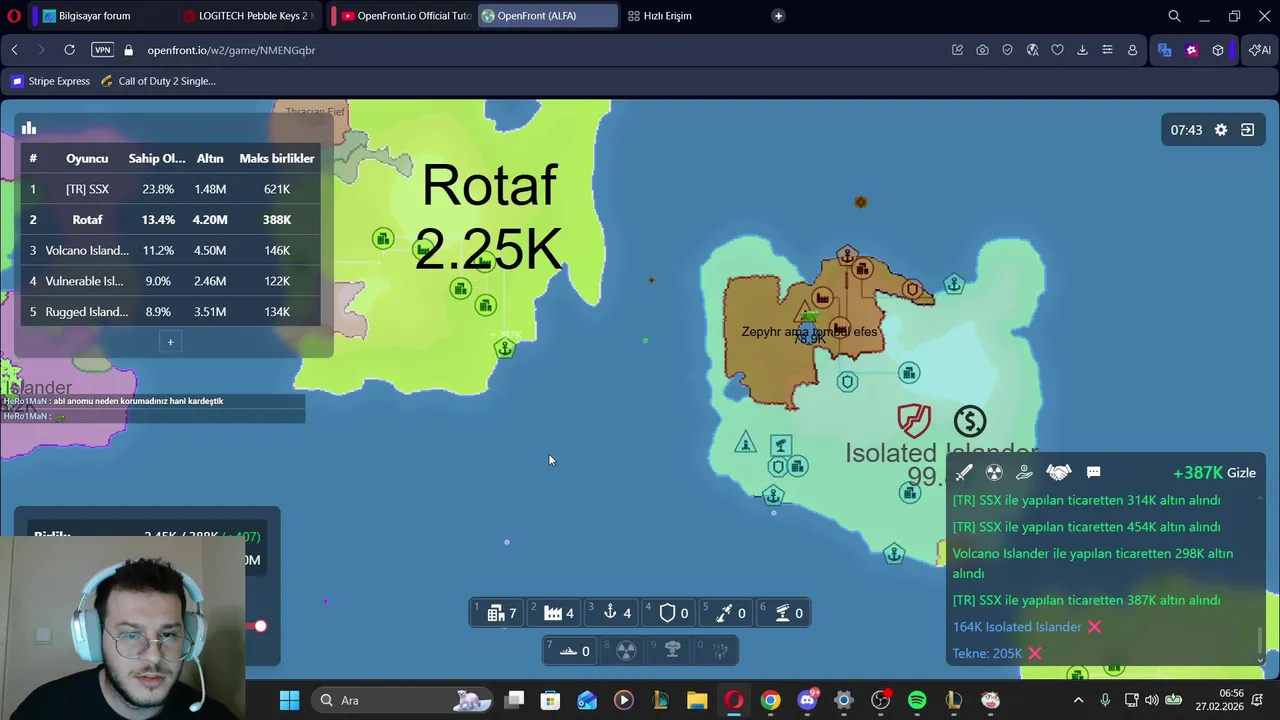This screenshot has width=1280, height=720.
Task: Select the Warship build slot
Action: click(570, 651)
